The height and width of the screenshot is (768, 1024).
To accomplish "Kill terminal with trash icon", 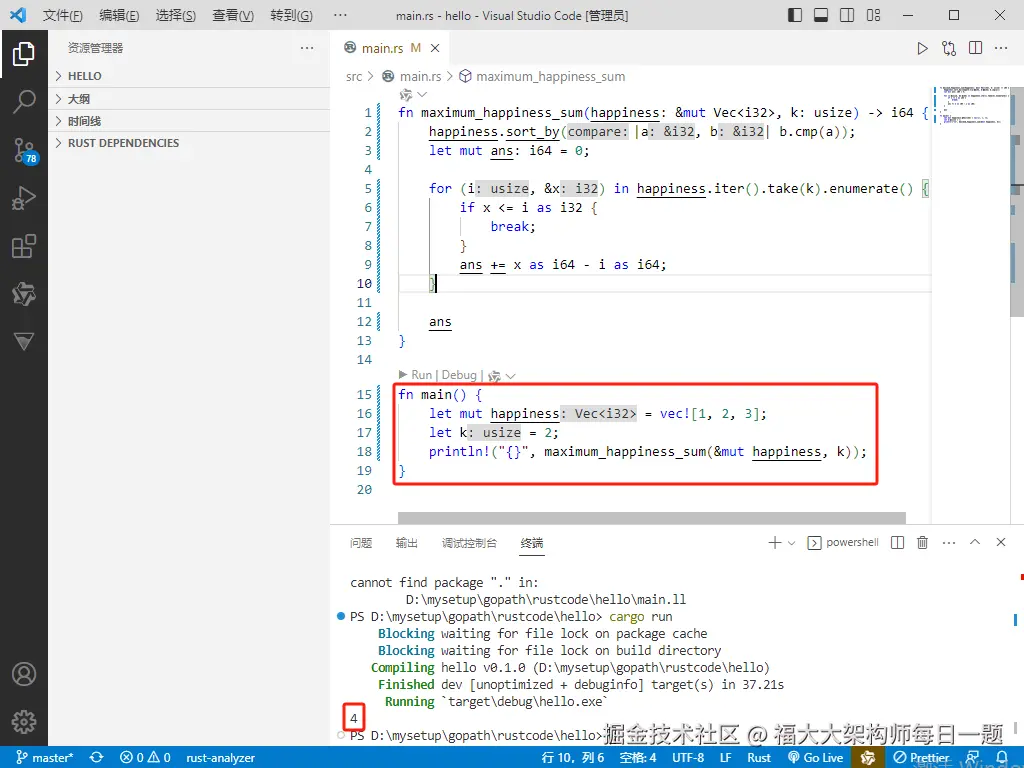I will click(922, 543).
